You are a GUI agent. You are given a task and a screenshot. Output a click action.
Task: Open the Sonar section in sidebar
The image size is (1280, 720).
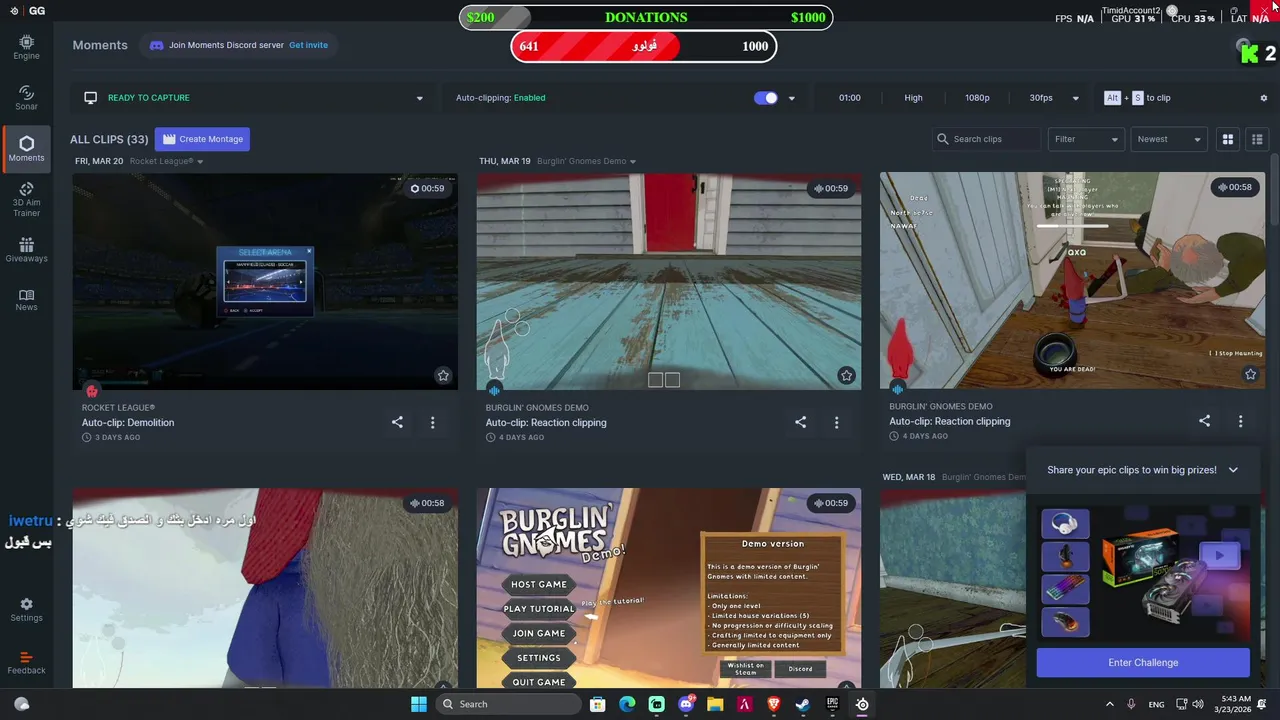point(26,98)
